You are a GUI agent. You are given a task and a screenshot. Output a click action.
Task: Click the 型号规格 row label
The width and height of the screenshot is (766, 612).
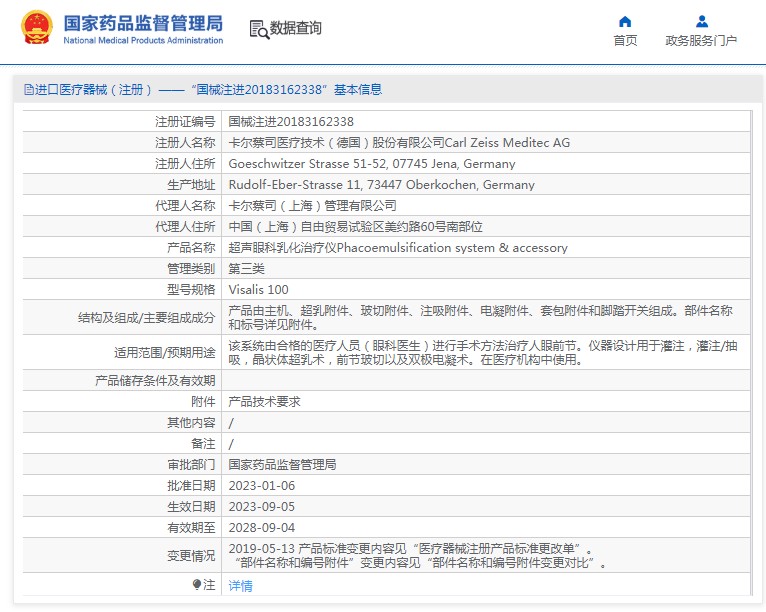(191, 290)
